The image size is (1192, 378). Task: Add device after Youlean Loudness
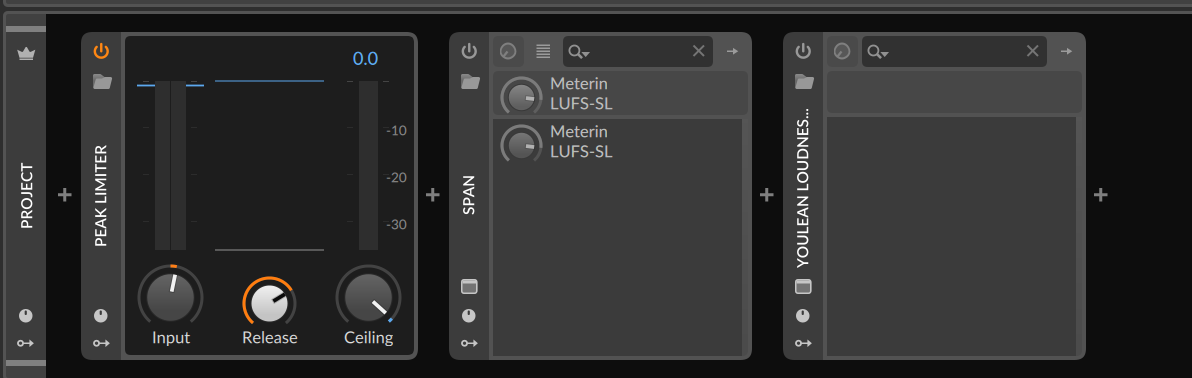point(1100,195)
